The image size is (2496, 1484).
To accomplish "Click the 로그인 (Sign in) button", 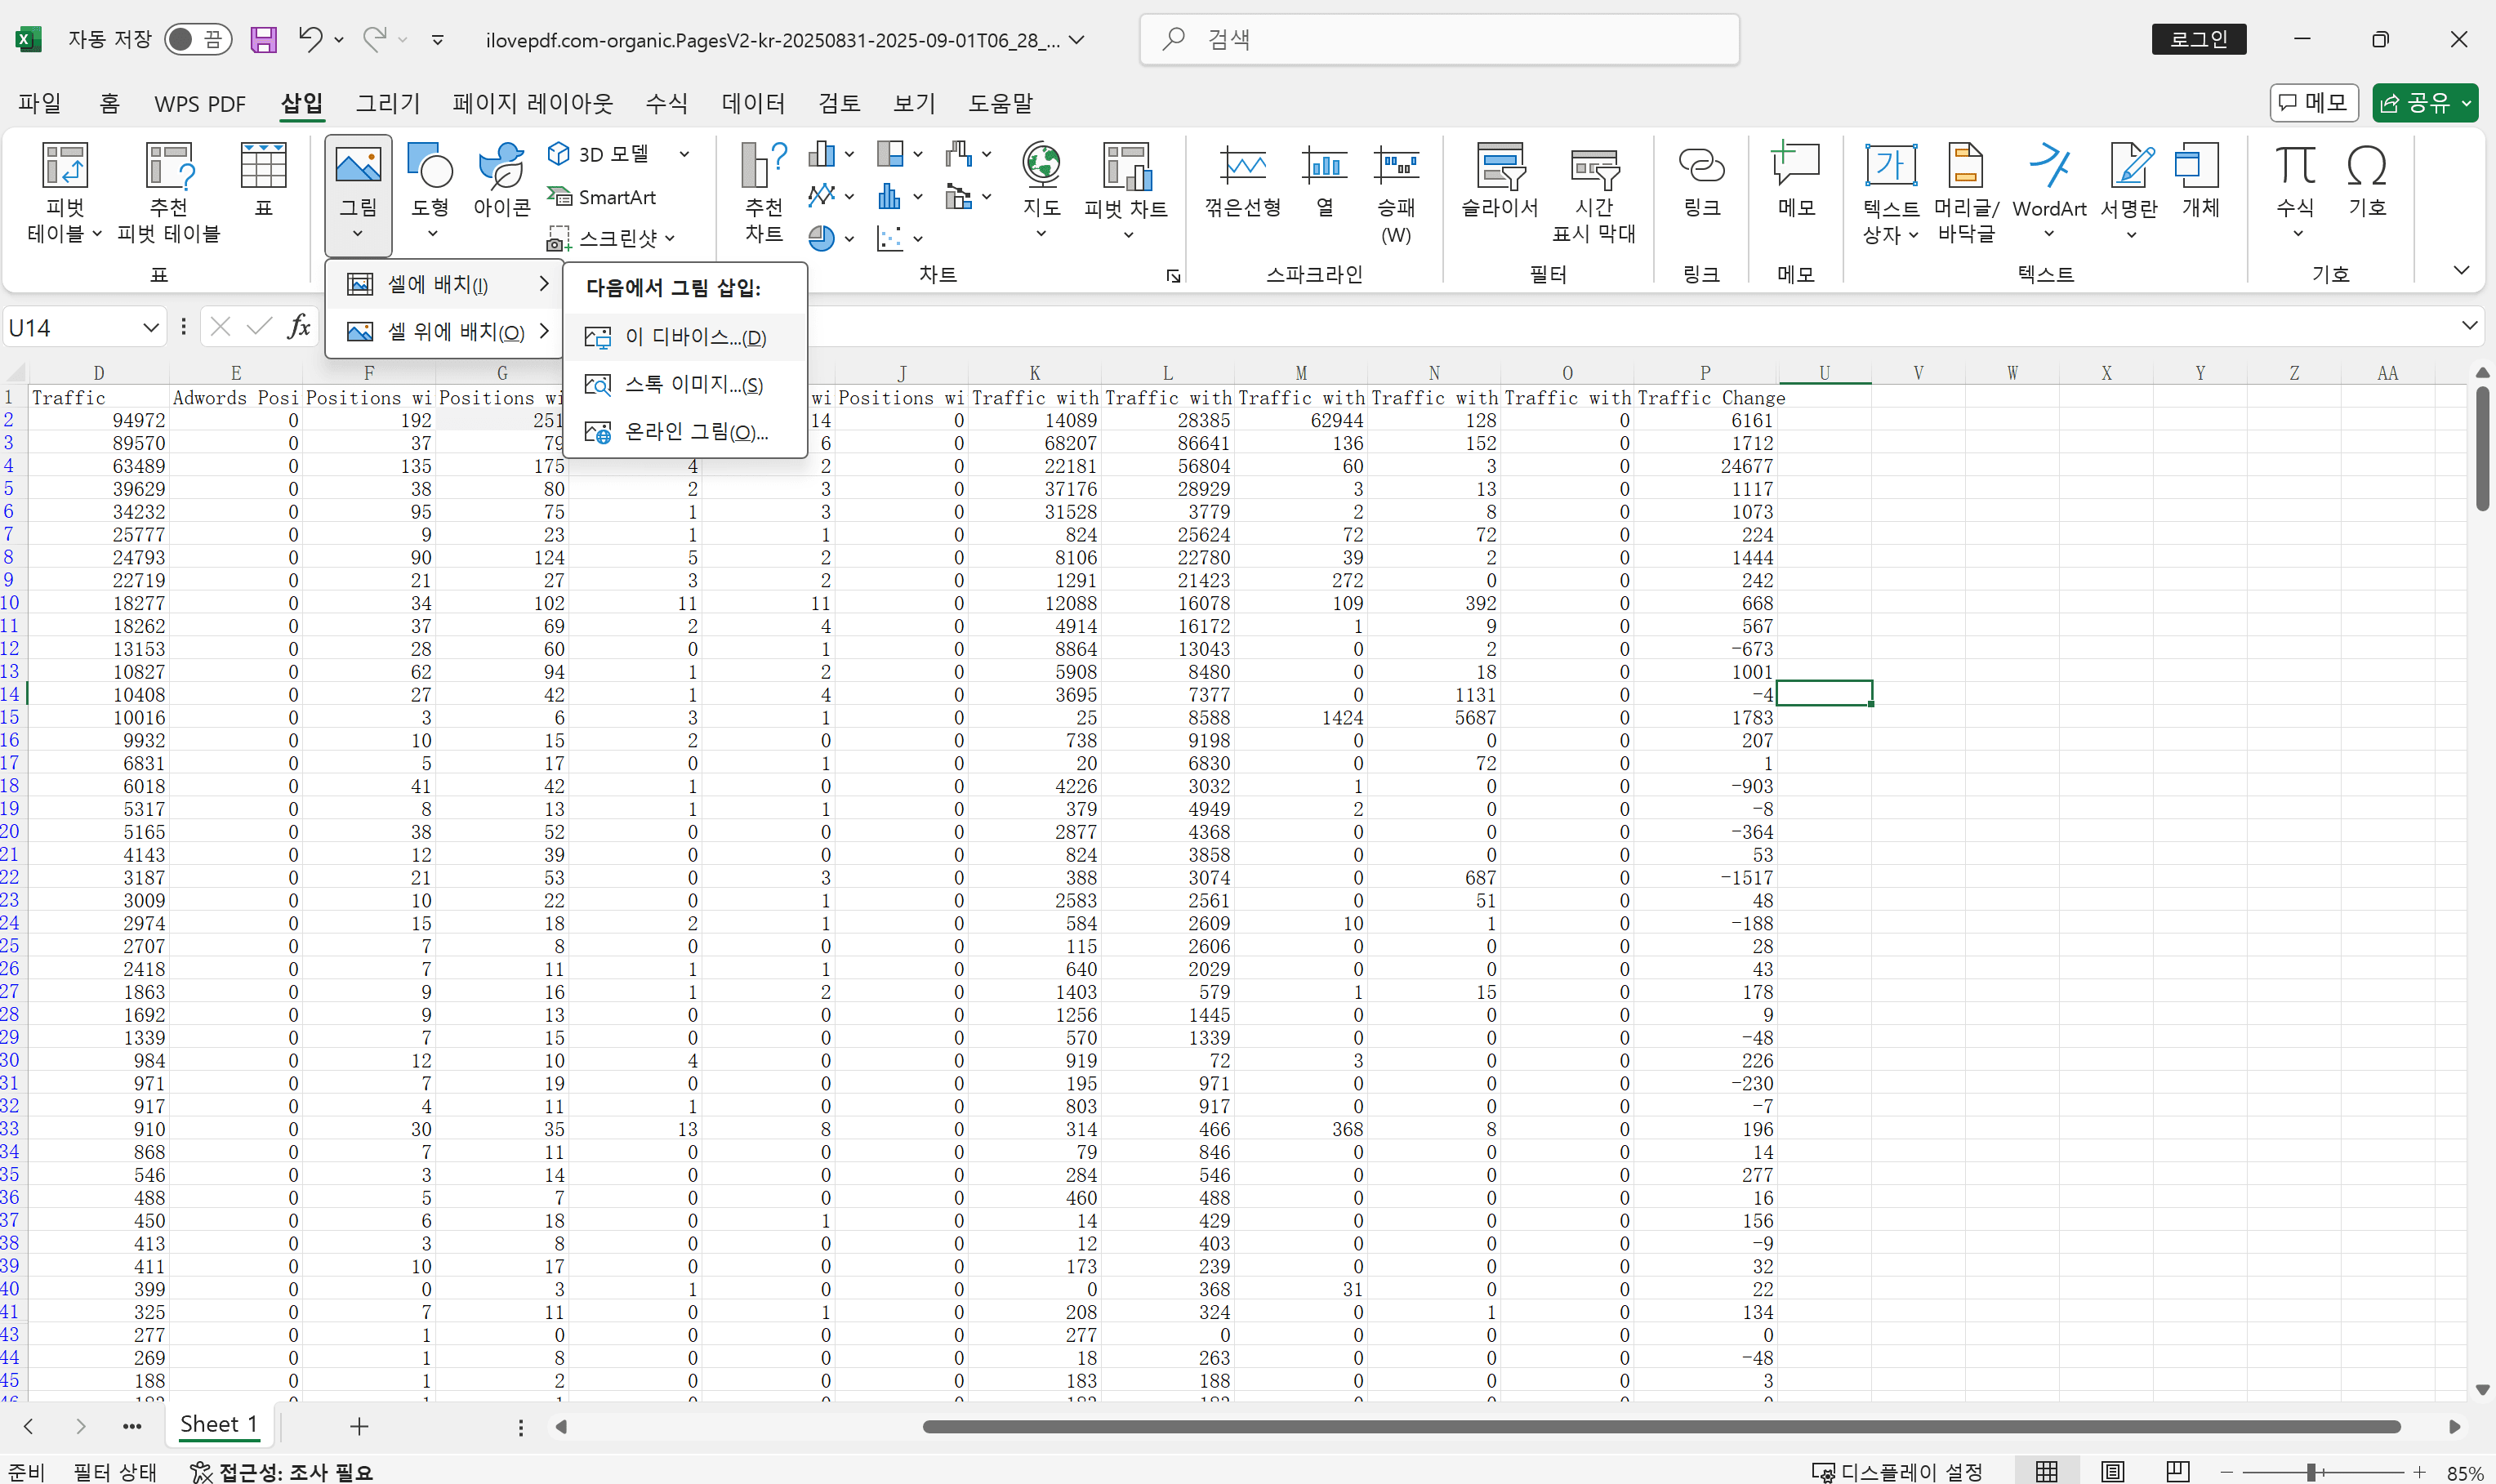I will click(2198, 39).
